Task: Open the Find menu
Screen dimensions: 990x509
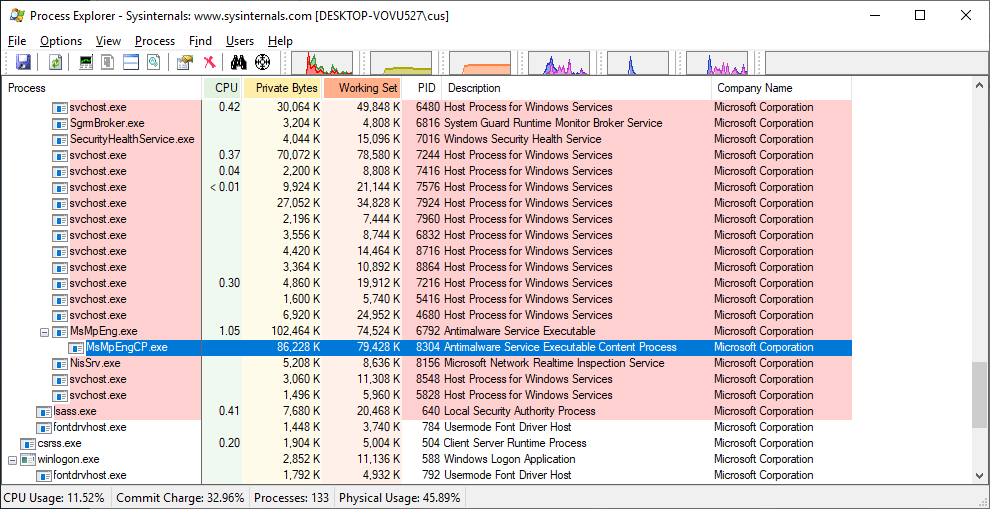Action: click(x=200, y=41)
